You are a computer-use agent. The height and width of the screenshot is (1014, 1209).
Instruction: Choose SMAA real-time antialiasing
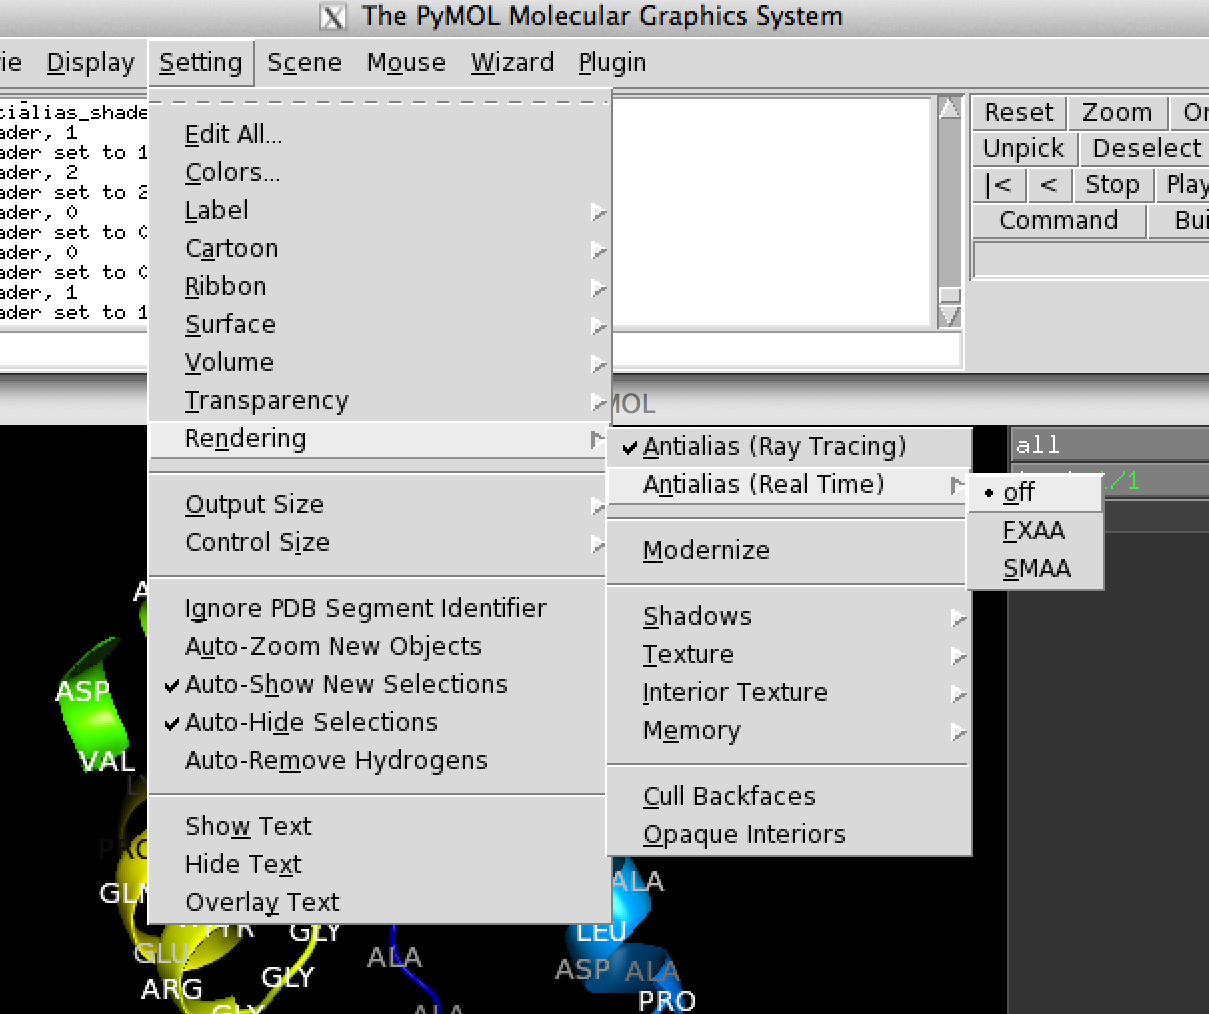point(1037,569)
